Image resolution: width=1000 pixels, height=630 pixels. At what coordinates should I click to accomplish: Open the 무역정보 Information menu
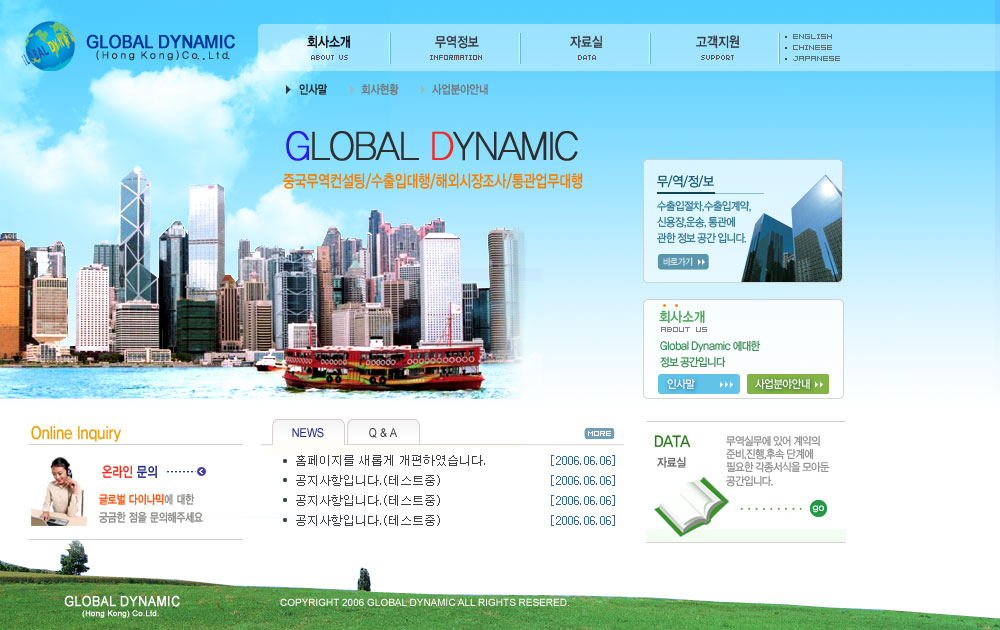(x=456, y=47)
